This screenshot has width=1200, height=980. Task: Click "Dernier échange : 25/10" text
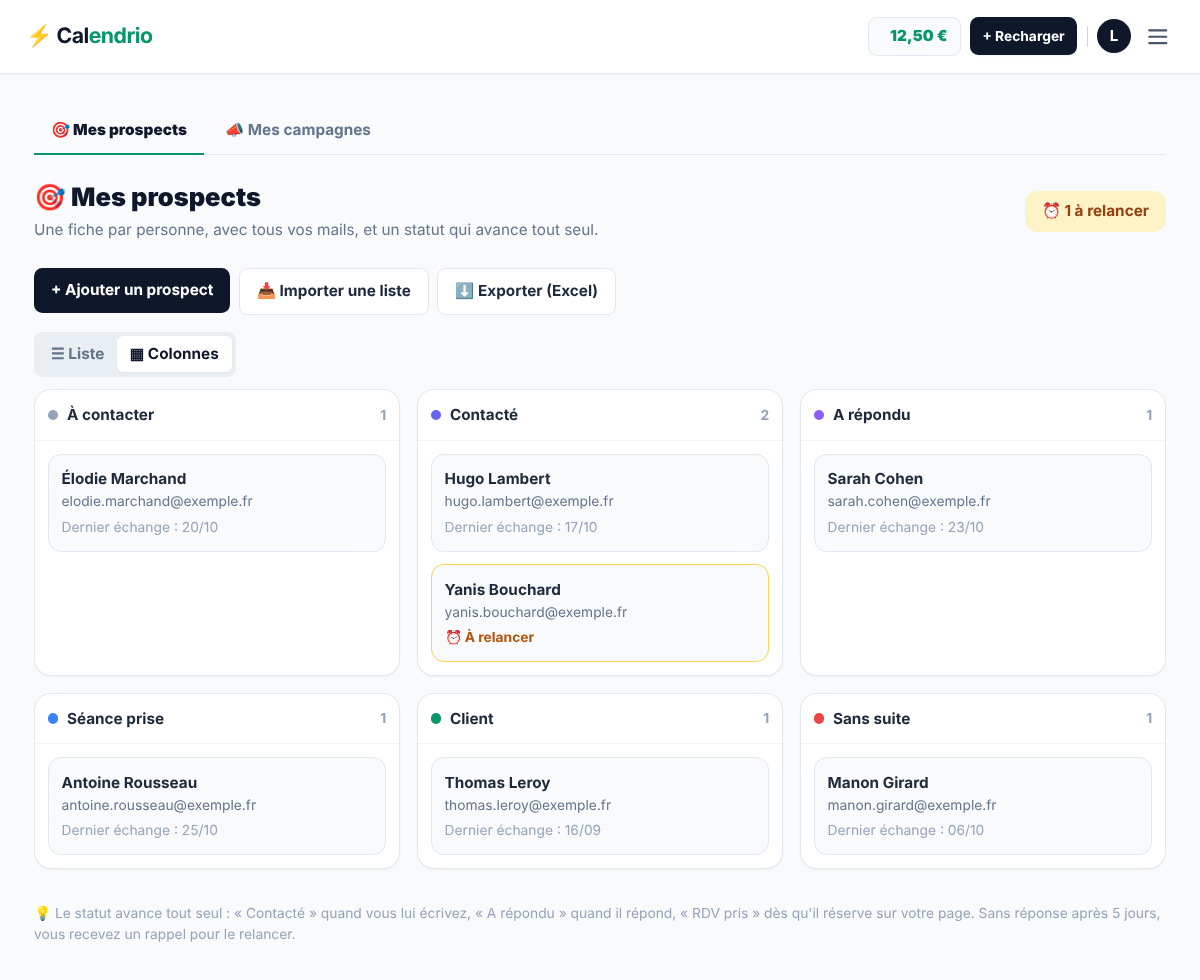coord(140,830)
